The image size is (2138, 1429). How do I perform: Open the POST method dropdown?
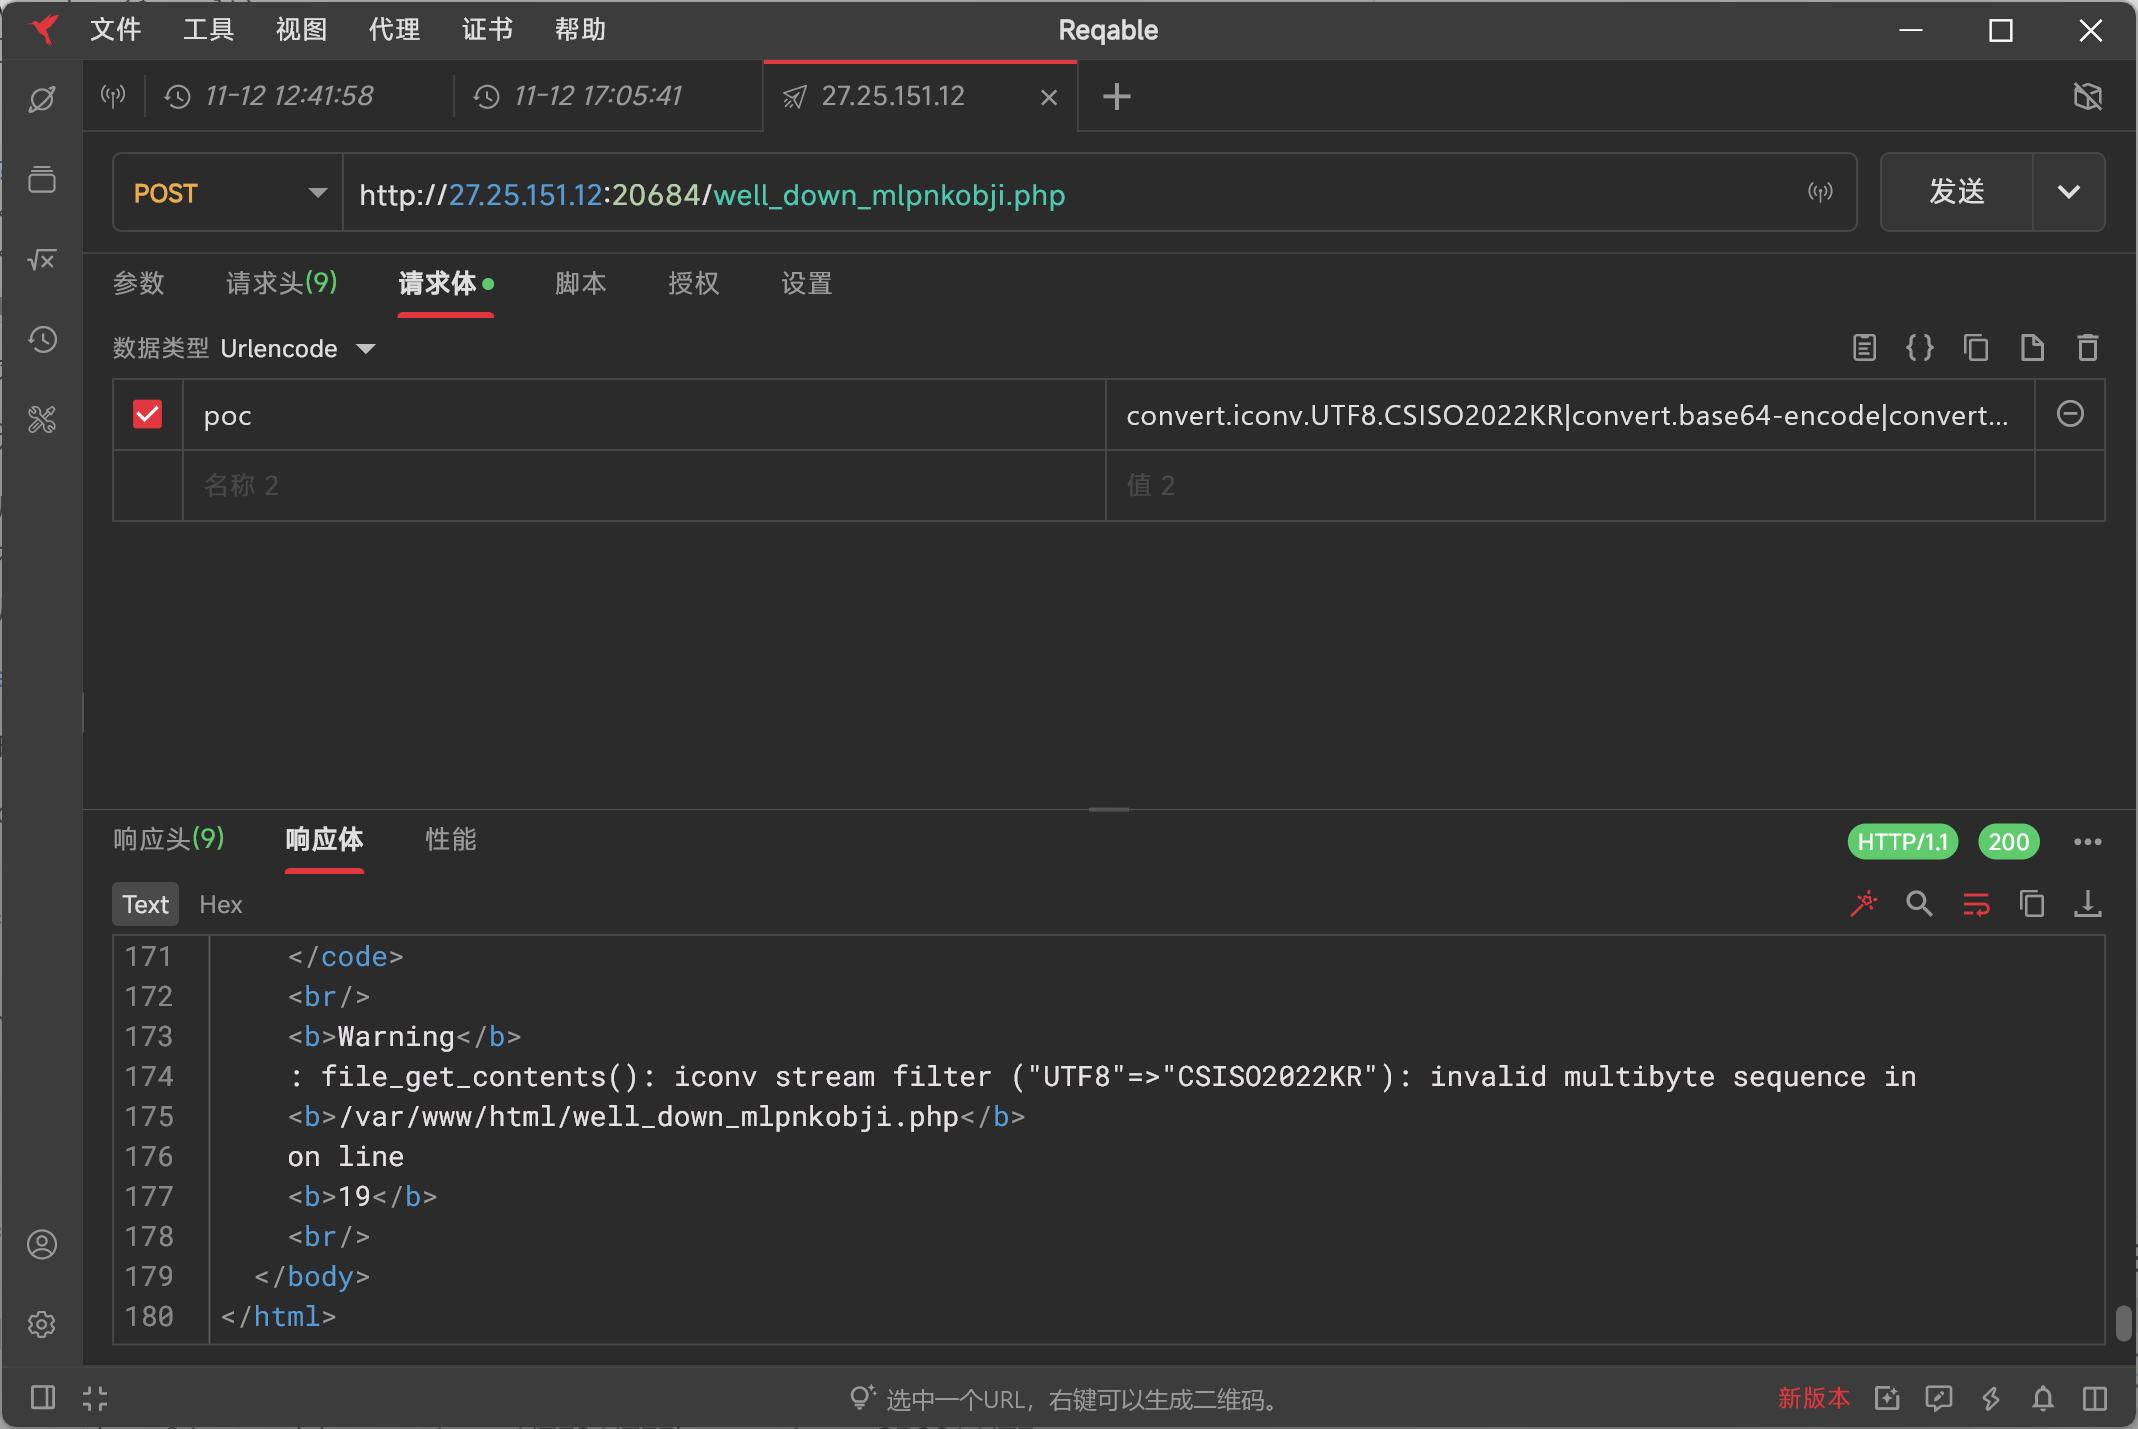pyautogui.click(x=228, y=193)
